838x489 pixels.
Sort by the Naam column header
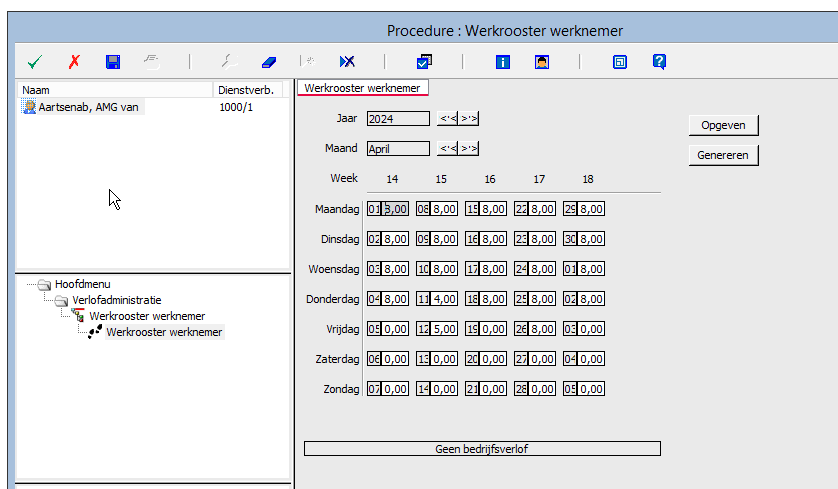click(x=115, y=90)
